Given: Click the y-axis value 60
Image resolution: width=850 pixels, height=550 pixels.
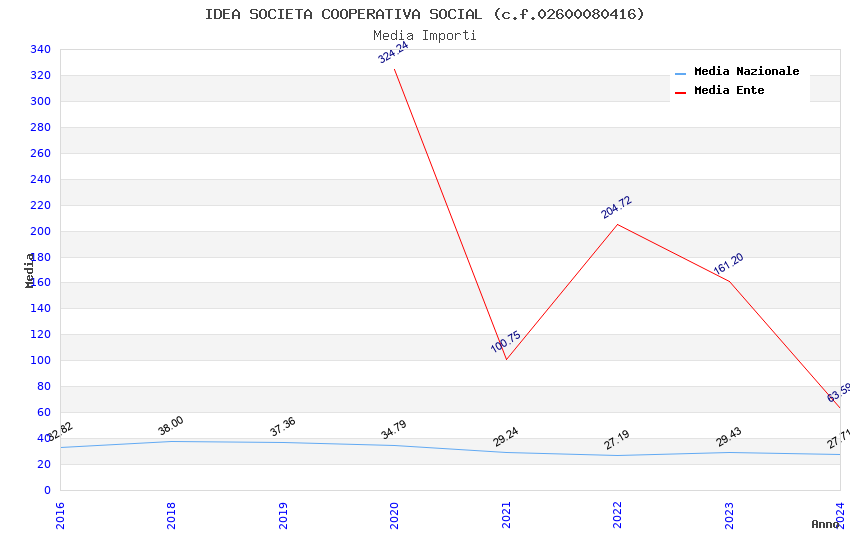Looking at the screenshot, I should point(44,412).
